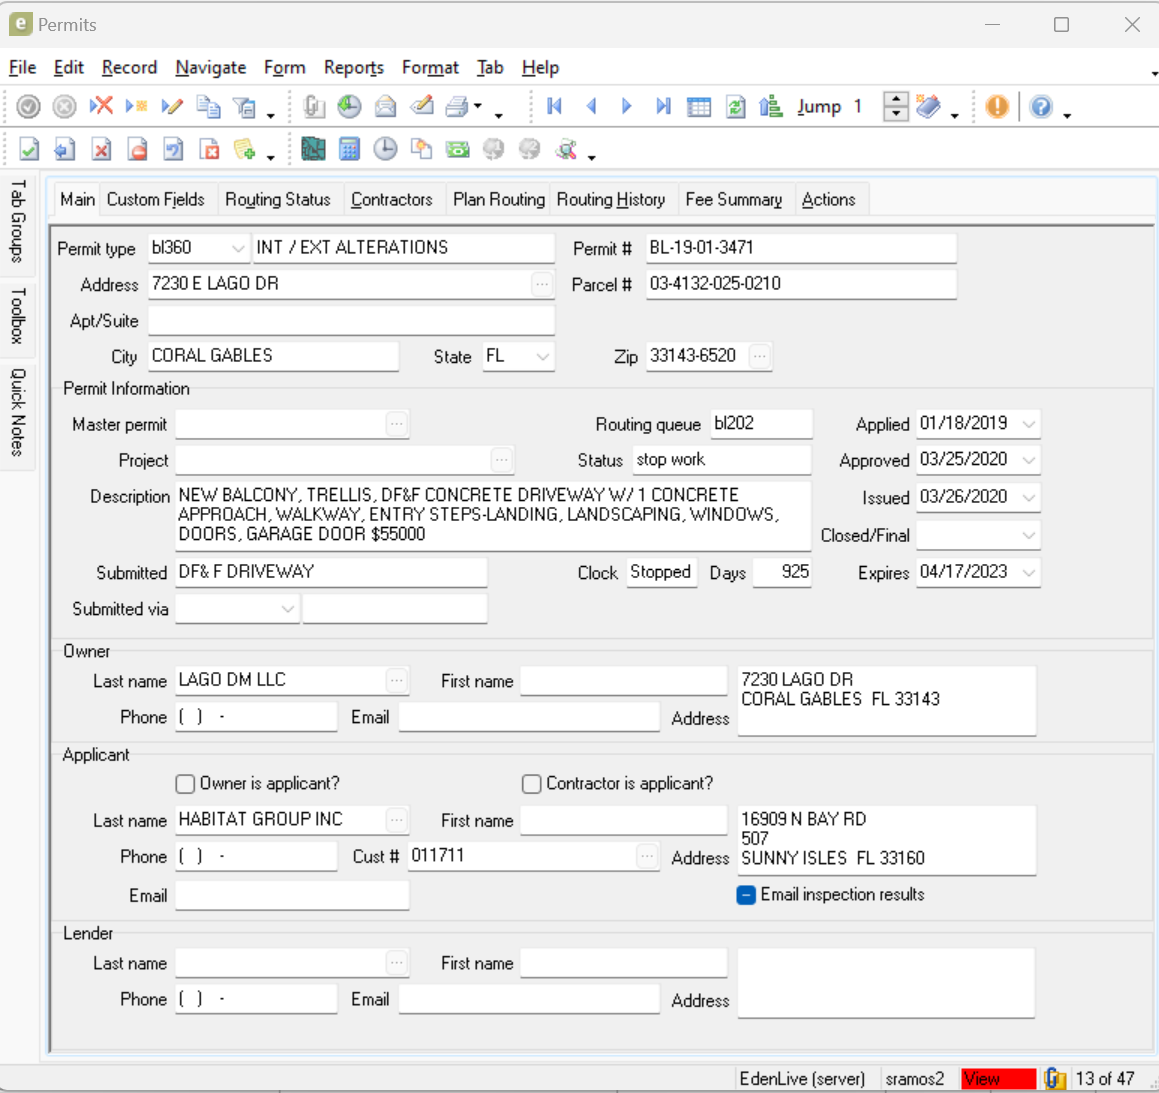This screenshot has width=1159, height=1093.
Task: Click the printer icon in the toolbar
Action: 457,106
